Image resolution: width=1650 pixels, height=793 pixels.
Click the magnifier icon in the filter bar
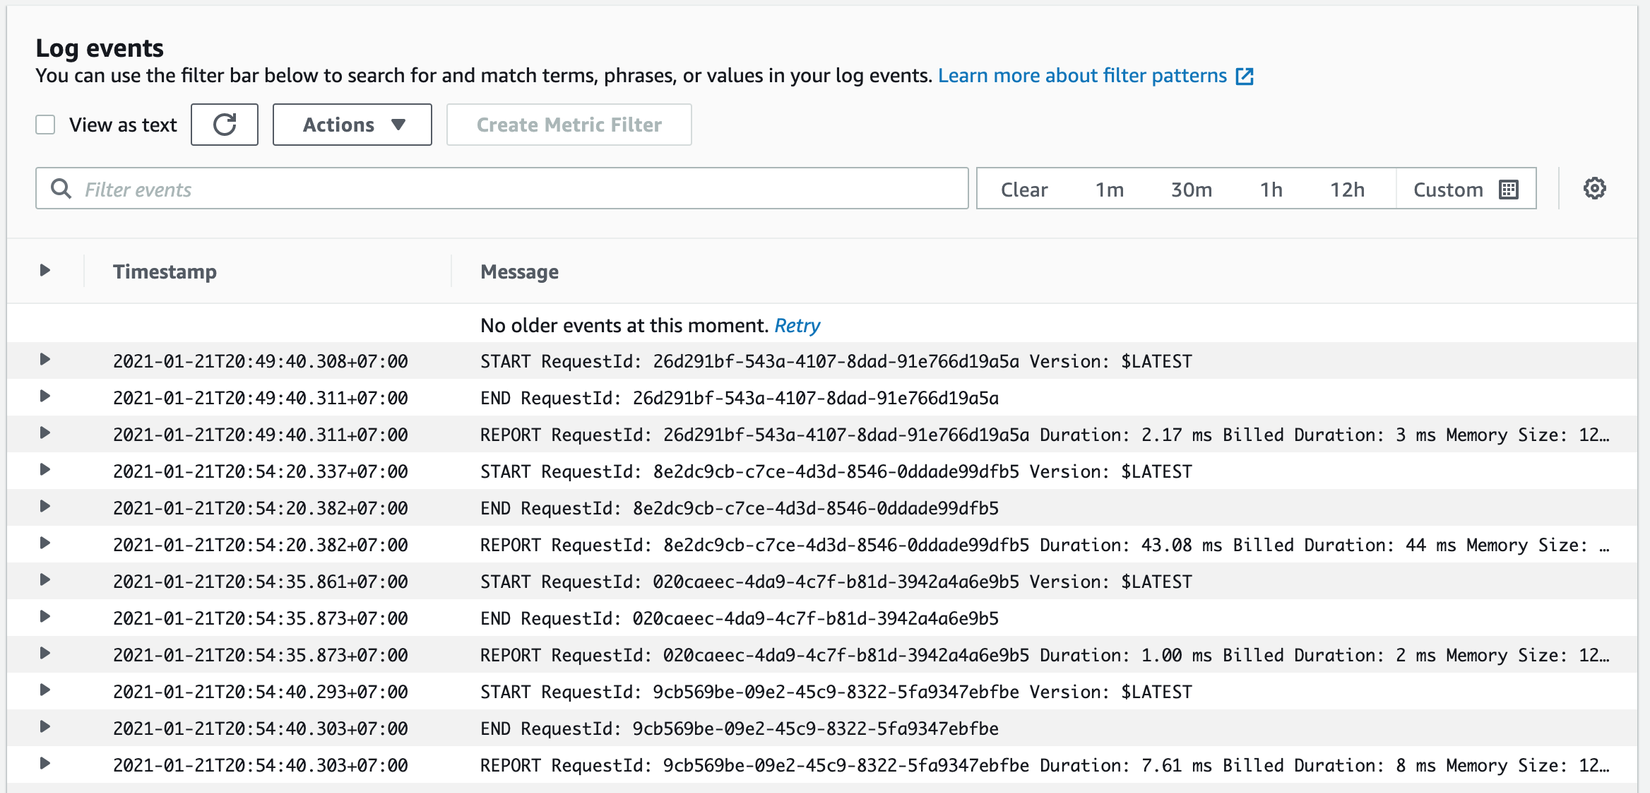tap(61, 189)
